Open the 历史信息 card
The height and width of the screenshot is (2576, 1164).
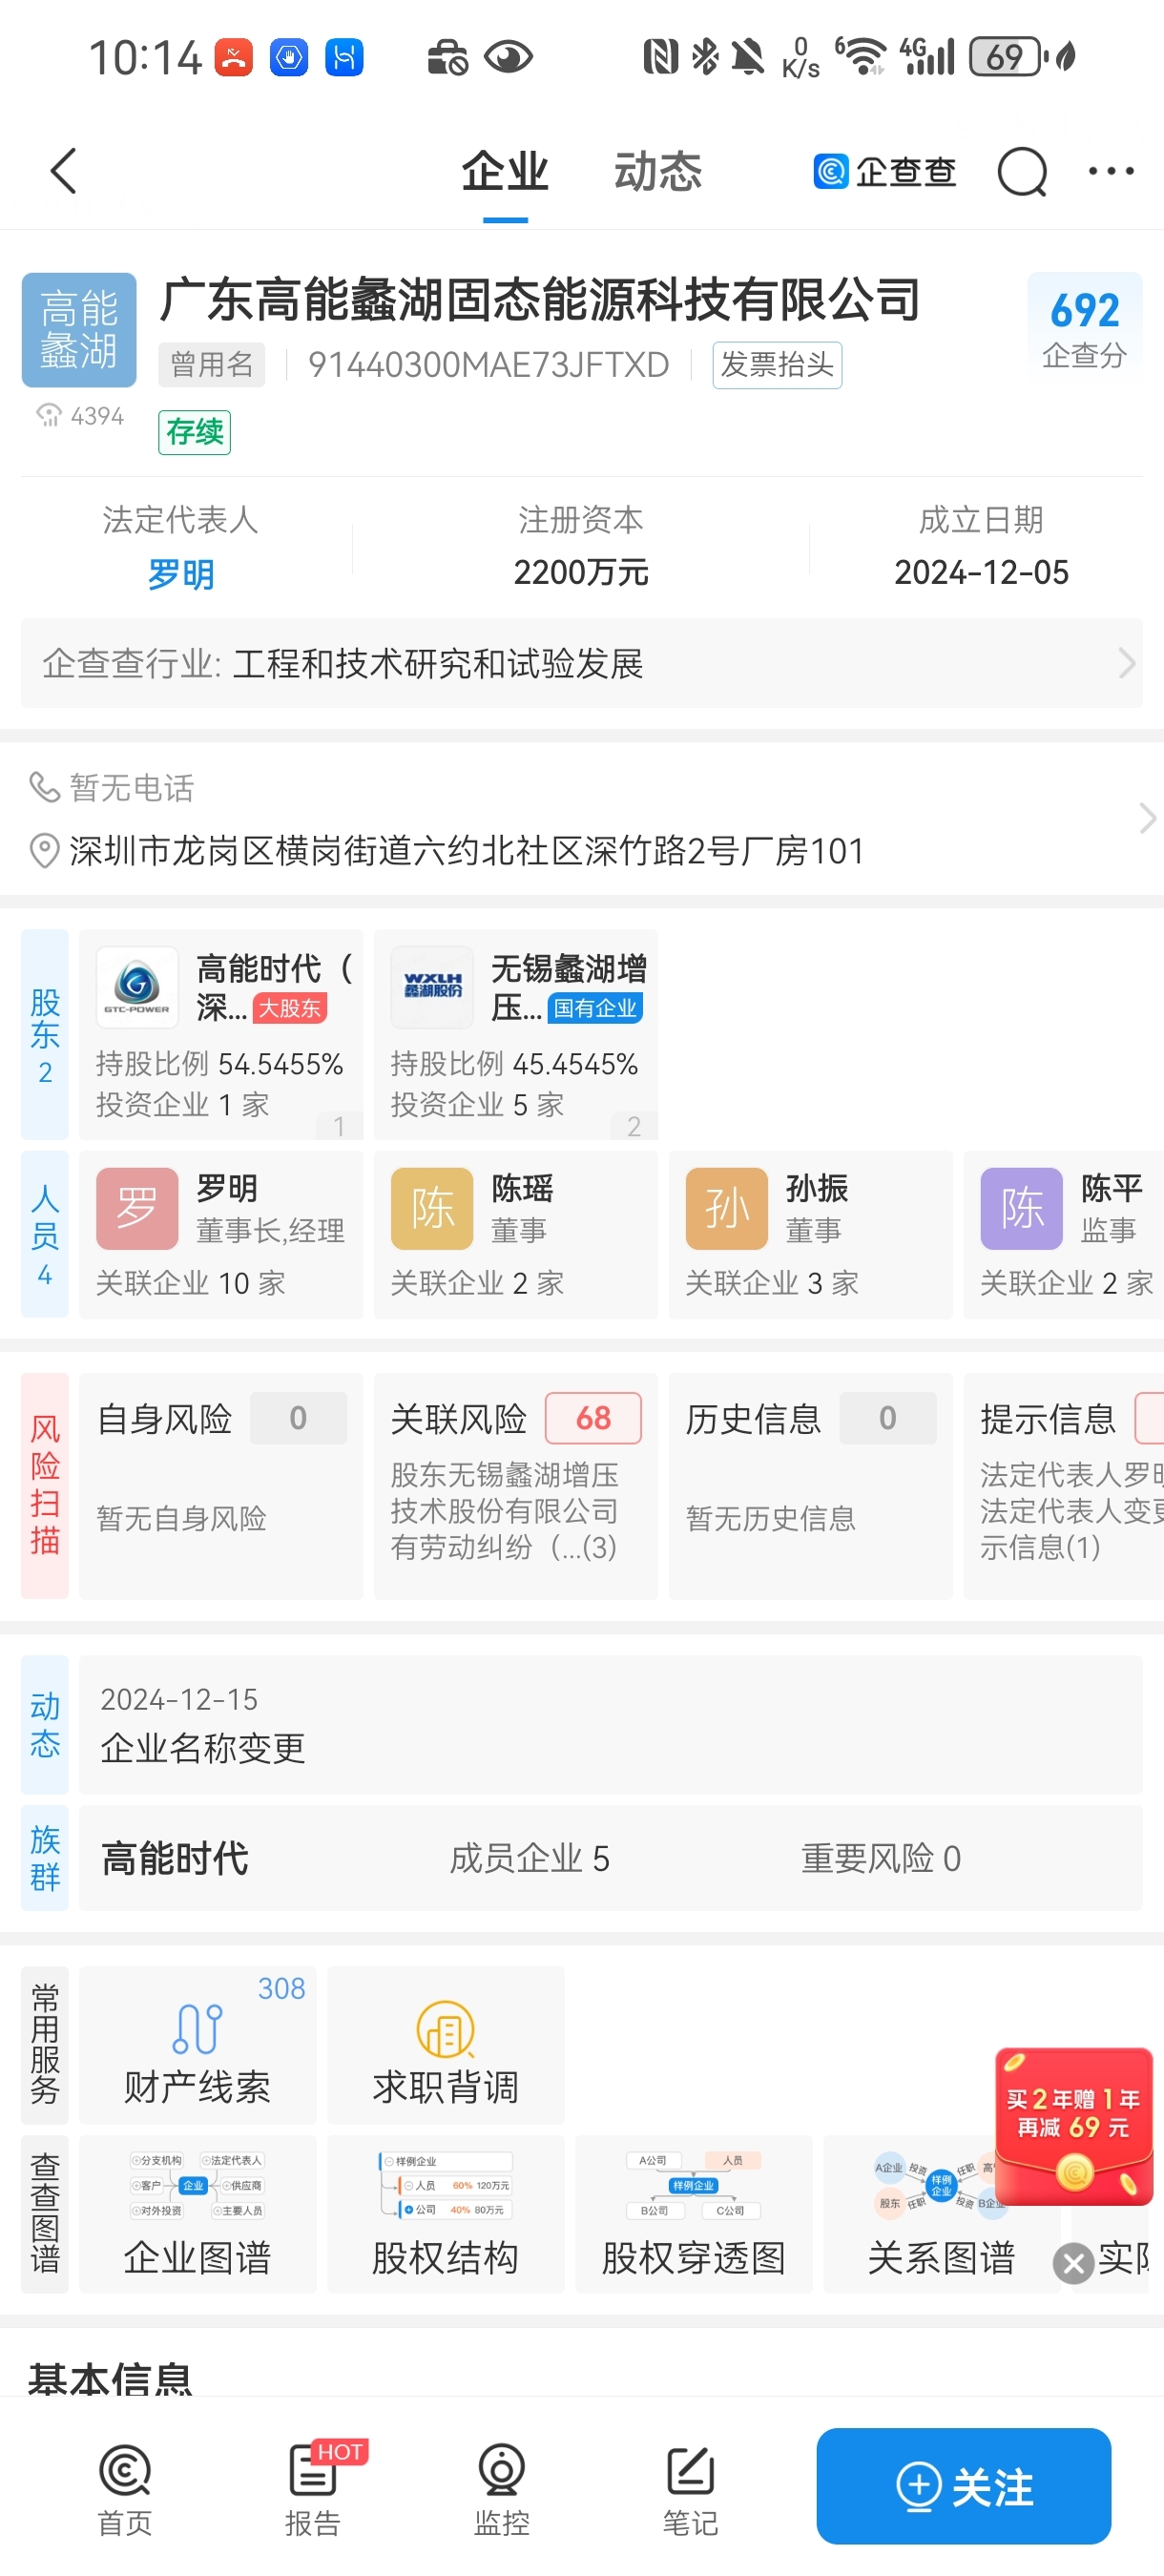click(811, 1485)
